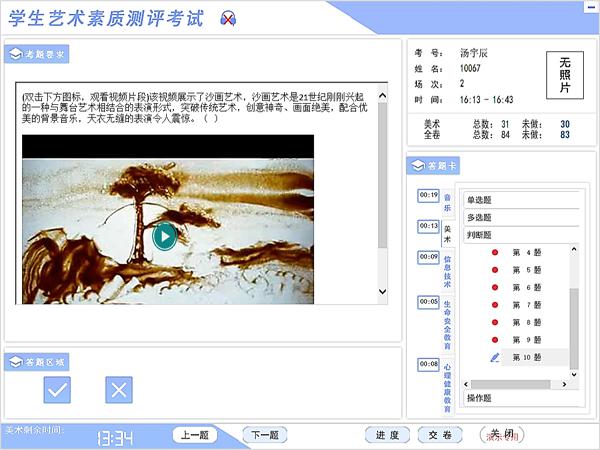Click the 答题区域 graduation cap icon
The height and width of the screenshot is (450, 600).
click(x=15, y=359)
